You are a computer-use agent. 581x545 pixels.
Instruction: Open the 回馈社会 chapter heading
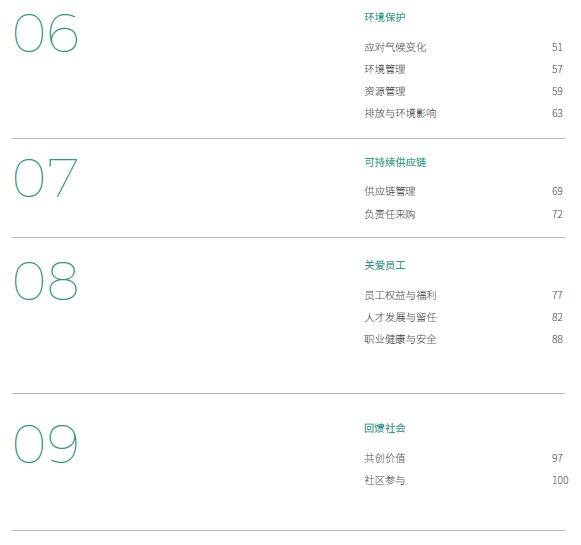pos(385,428)
